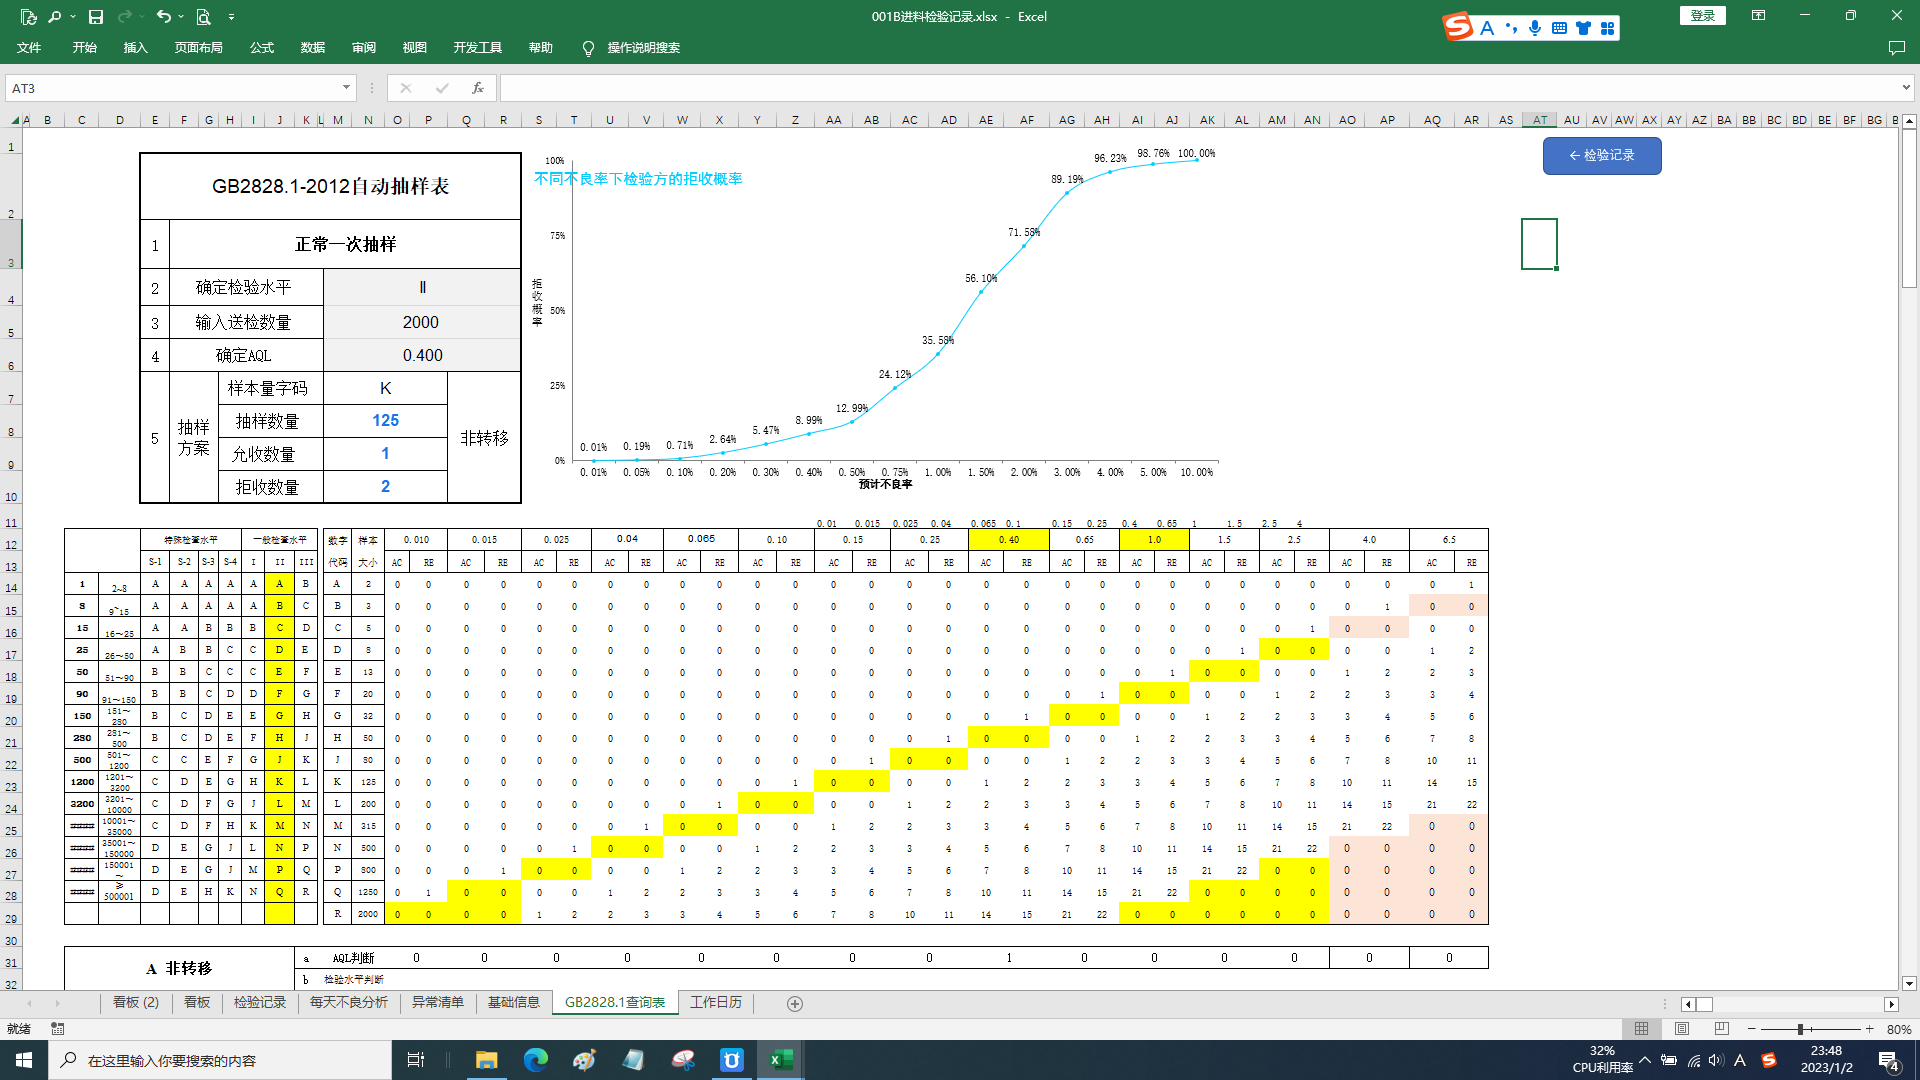Click the Sogou input method S logo

click(1458, 27)
